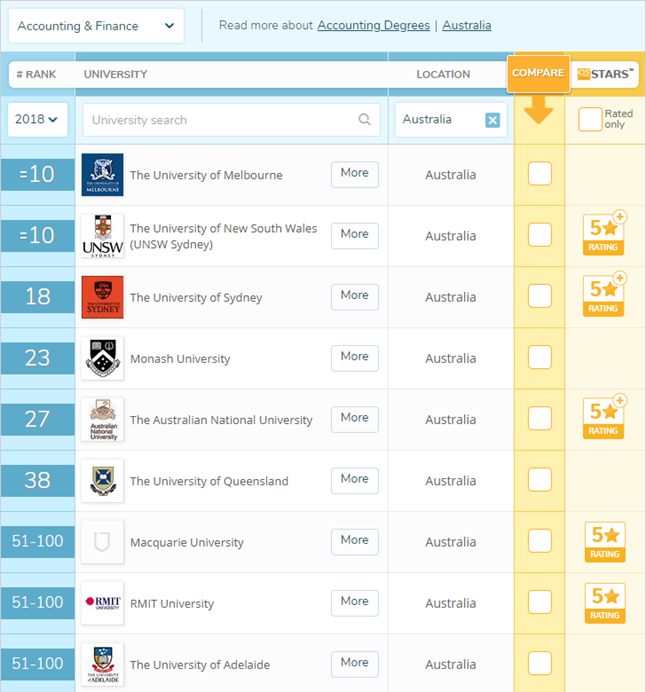Image resolution: width=646 pixels, height=692 pixels.
Task: Click rank 18 cell
Action: point(38,297)
